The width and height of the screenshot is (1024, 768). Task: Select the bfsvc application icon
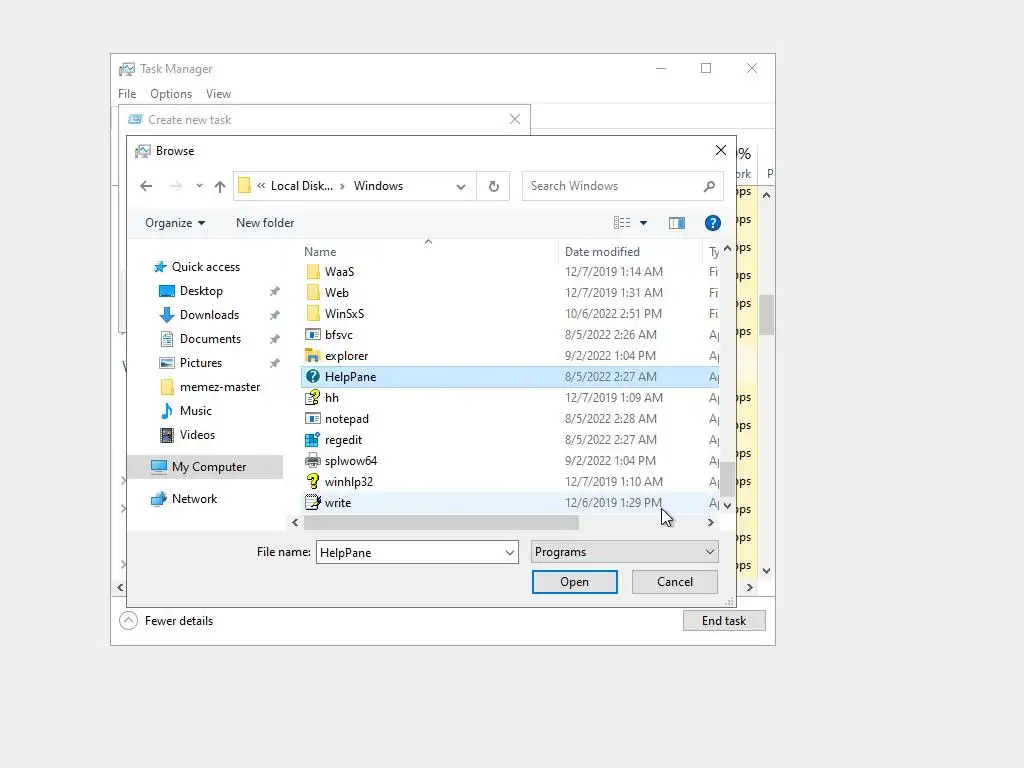click(313, 334)
